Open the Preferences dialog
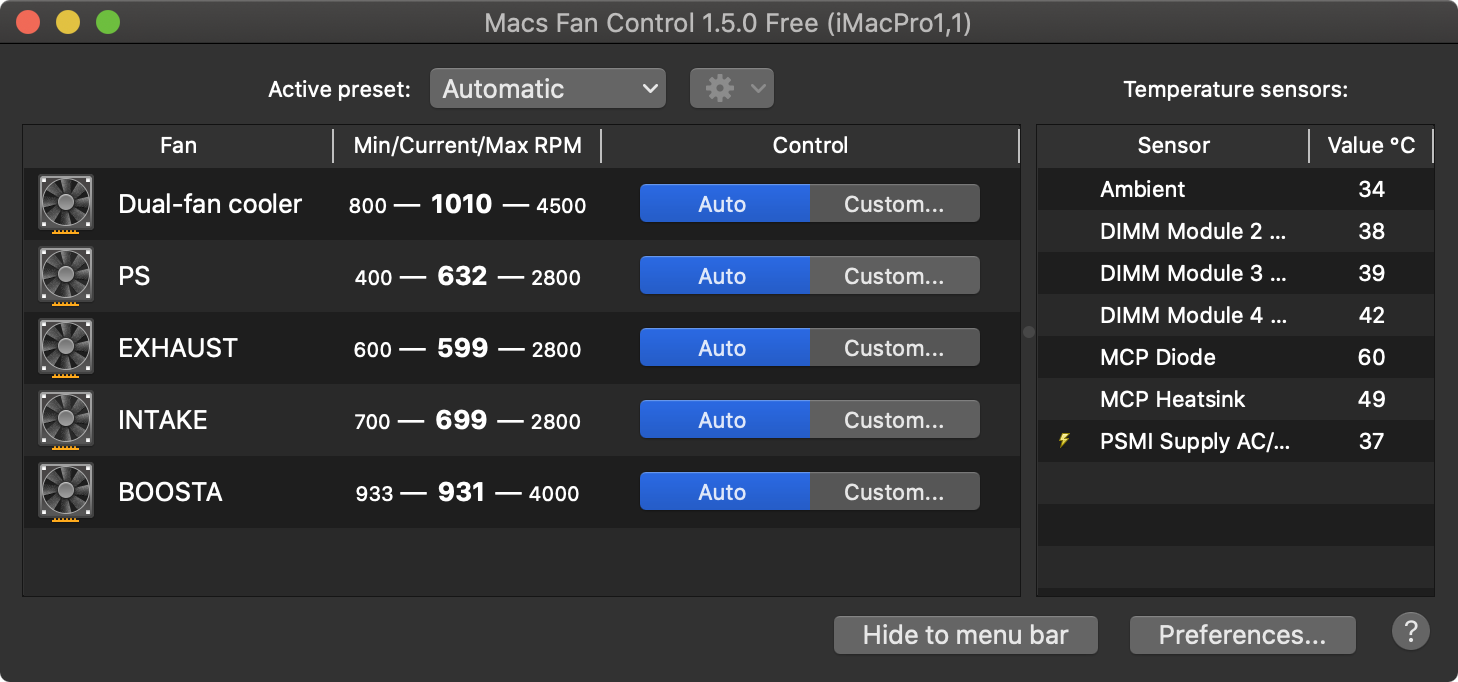Image resolution: width=1458 pixels, height=682 pixels. (x=1242, y=635)
